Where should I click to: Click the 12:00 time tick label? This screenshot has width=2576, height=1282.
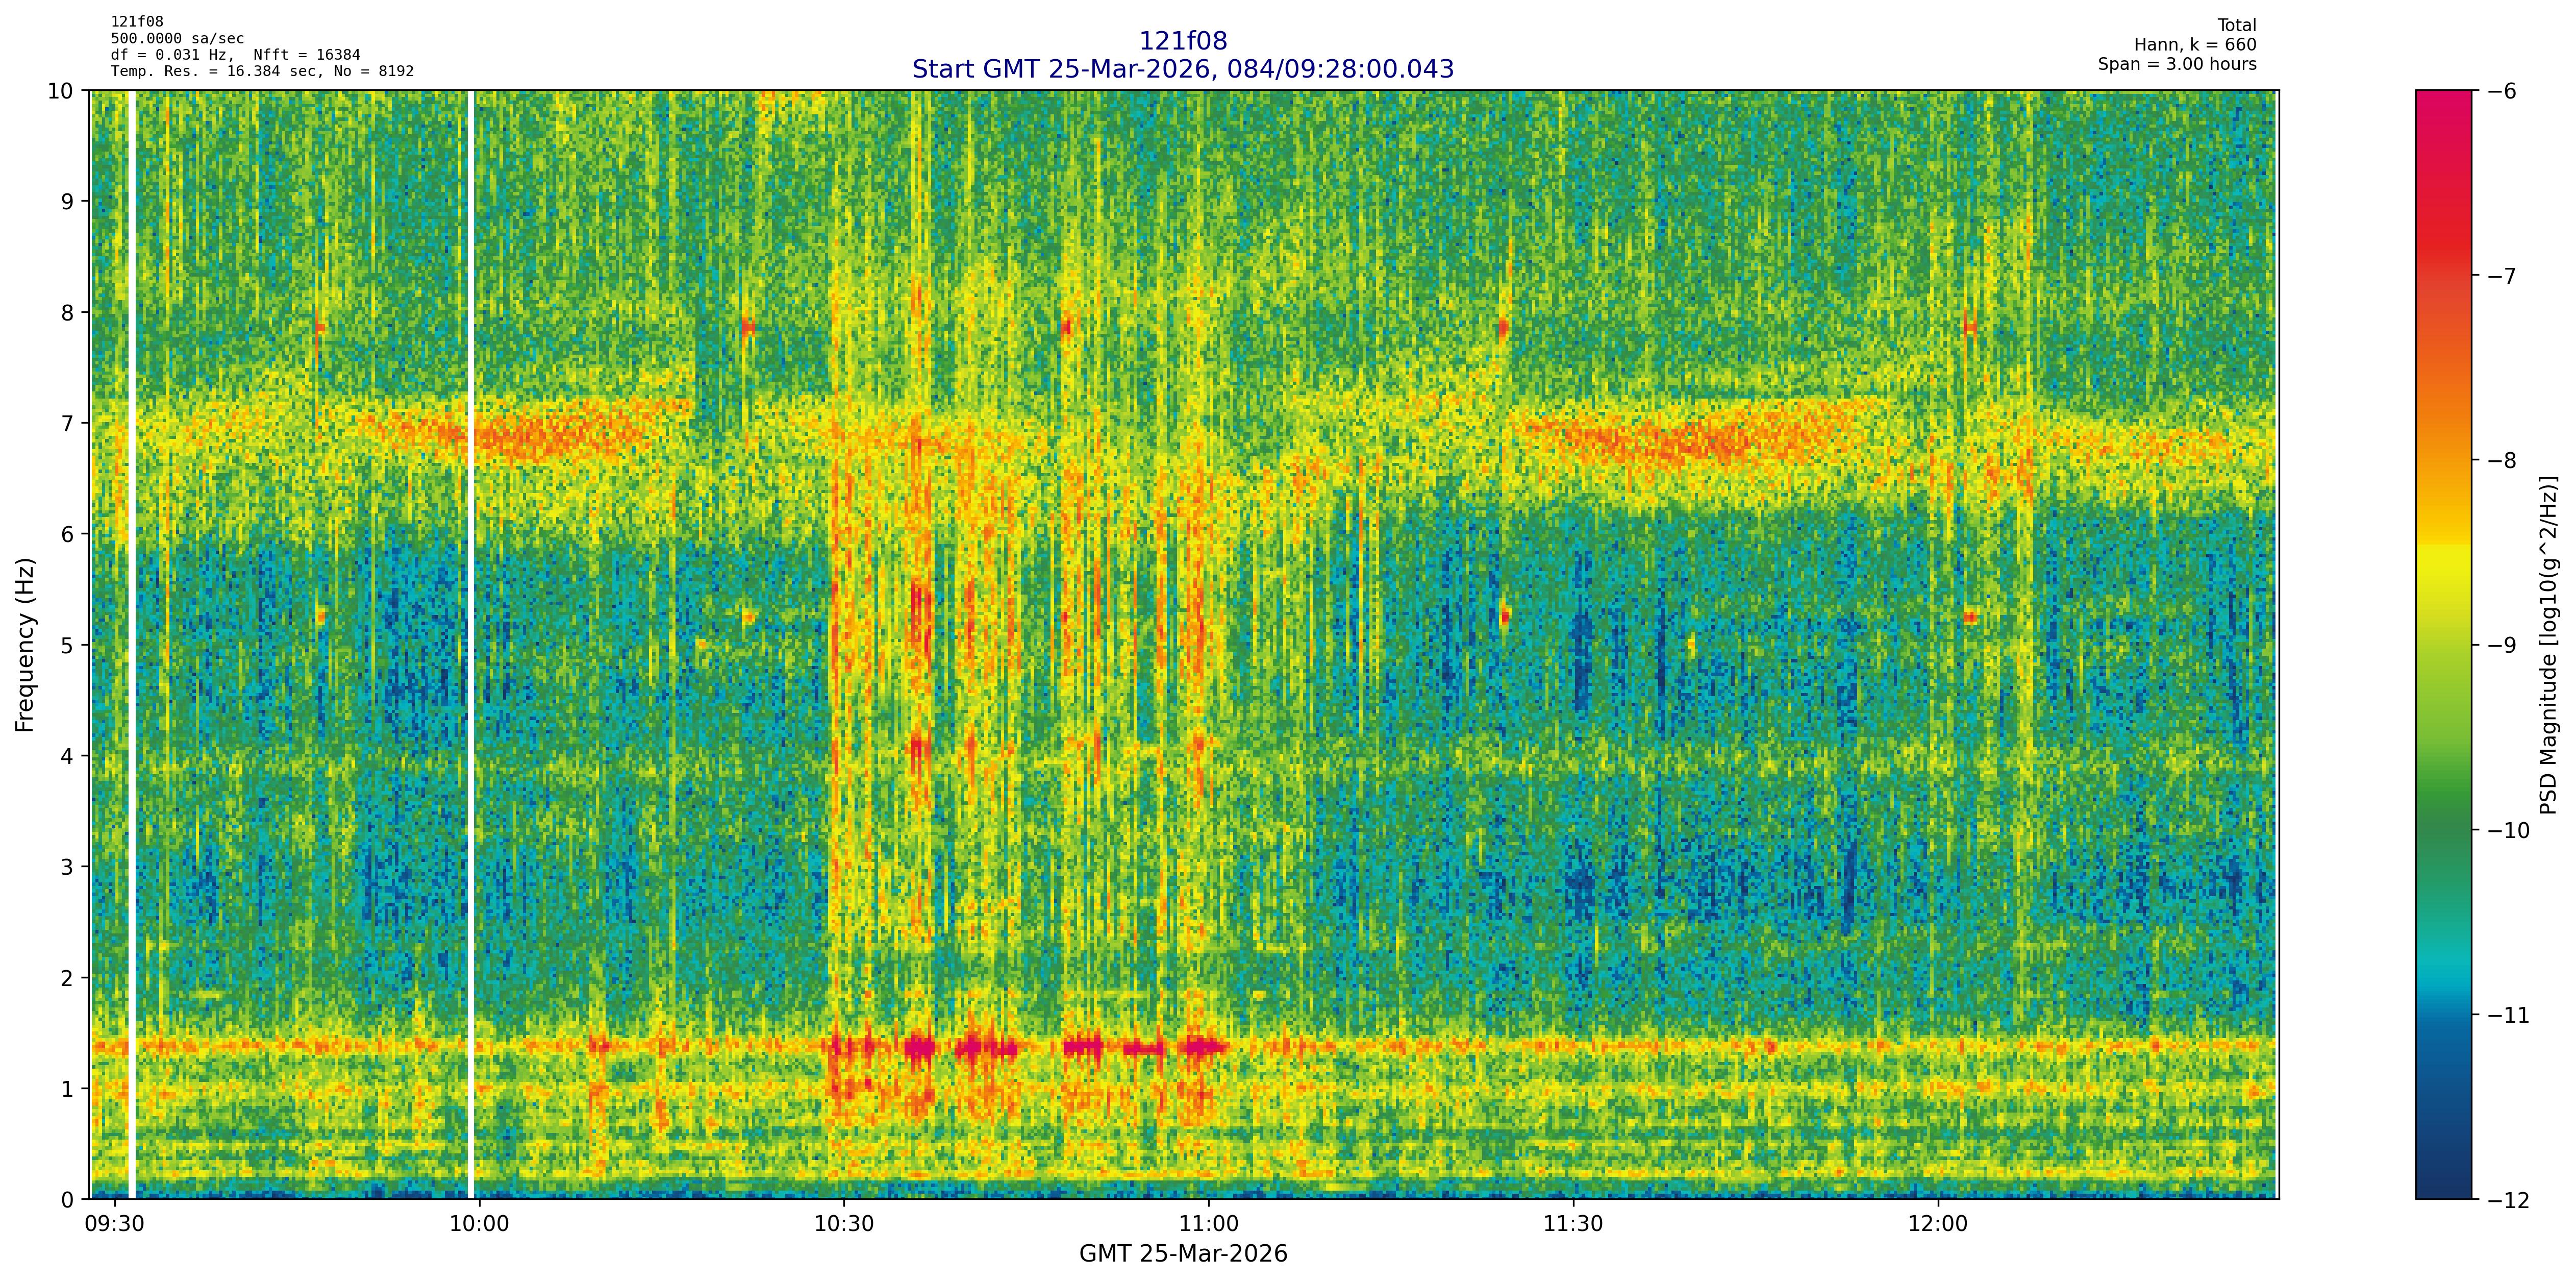pos(1938,1225)
